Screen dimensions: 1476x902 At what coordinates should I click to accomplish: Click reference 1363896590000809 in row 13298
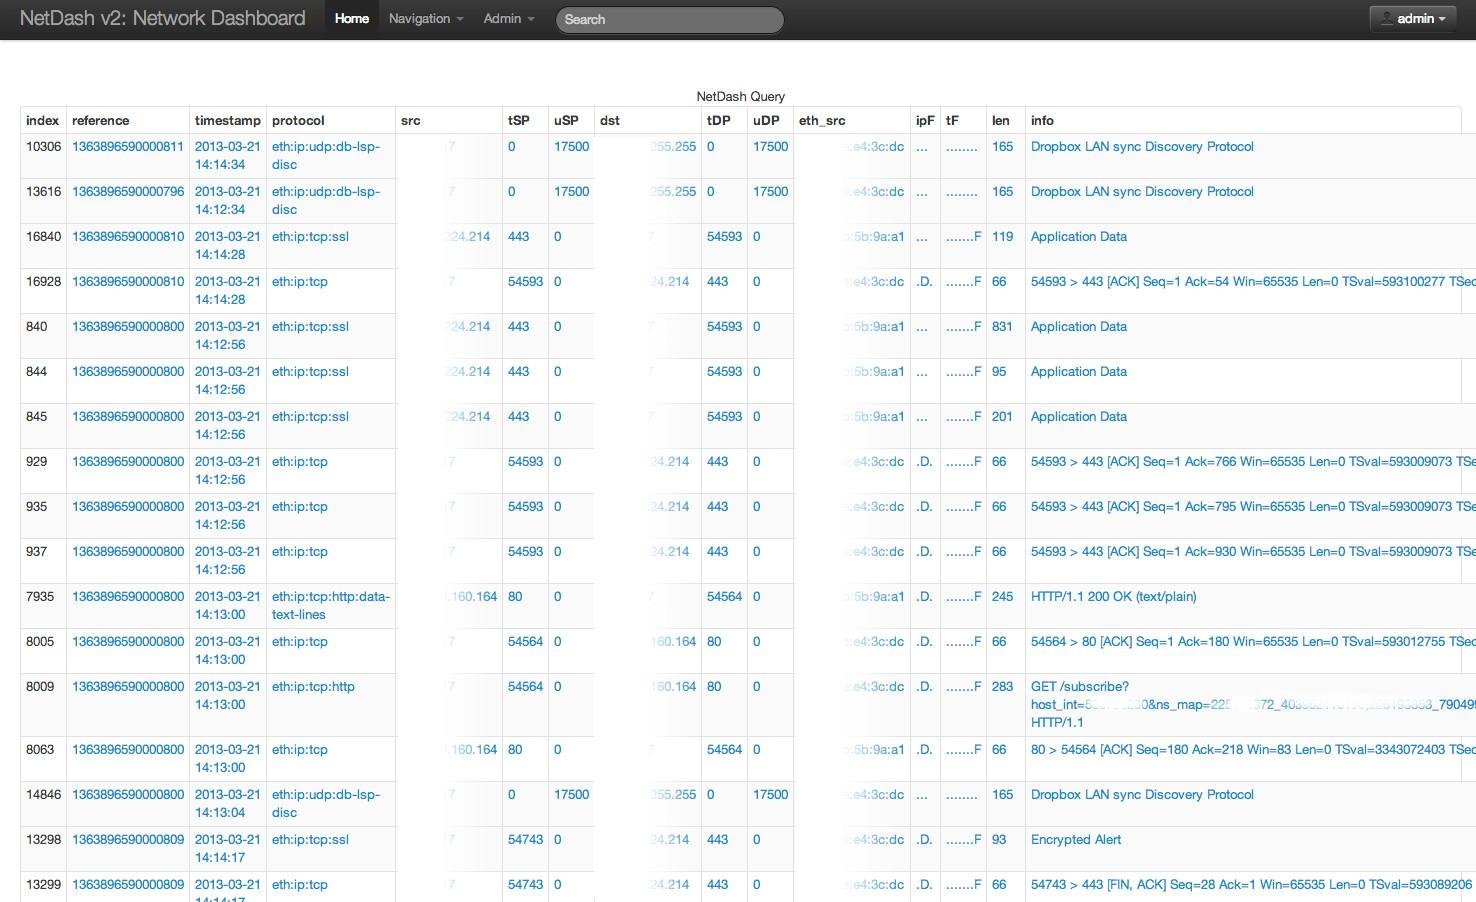click(127, 839)
